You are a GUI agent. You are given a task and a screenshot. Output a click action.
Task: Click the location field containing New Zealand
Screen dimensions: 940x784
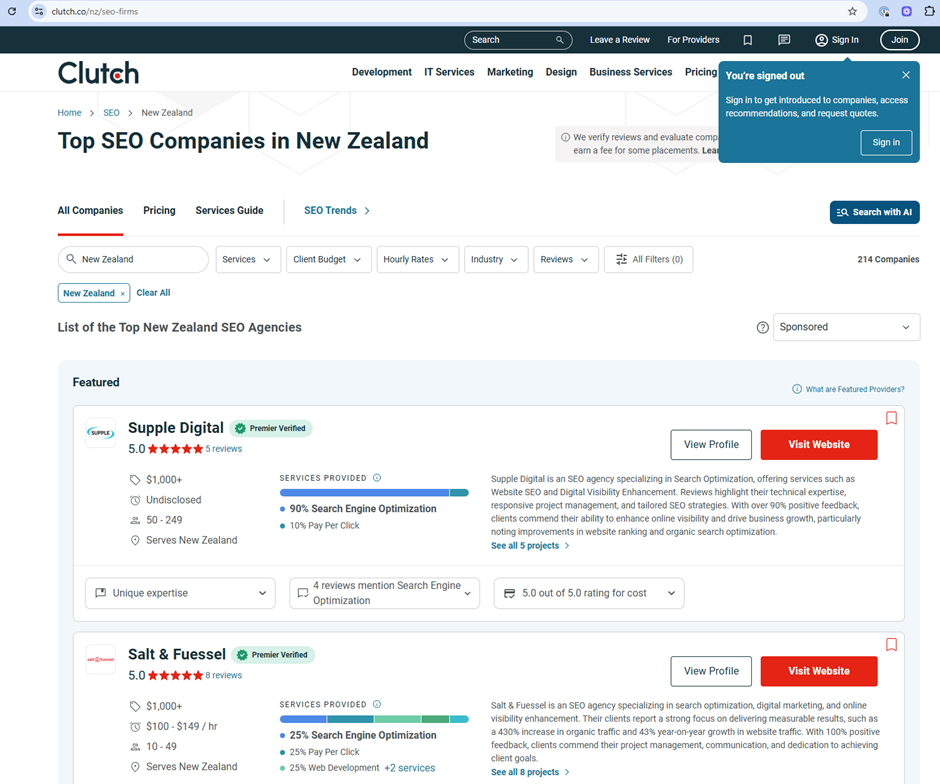point(133,260)
